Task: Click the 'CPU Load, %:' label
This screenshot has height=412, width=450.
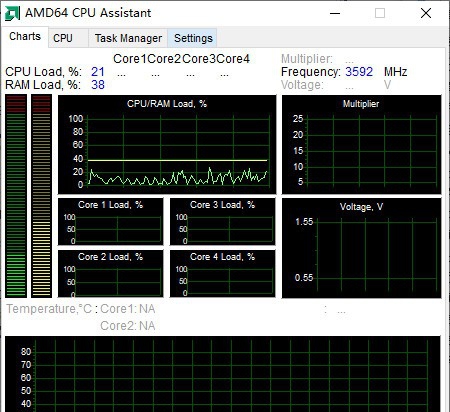Action: tap(43, 72)
